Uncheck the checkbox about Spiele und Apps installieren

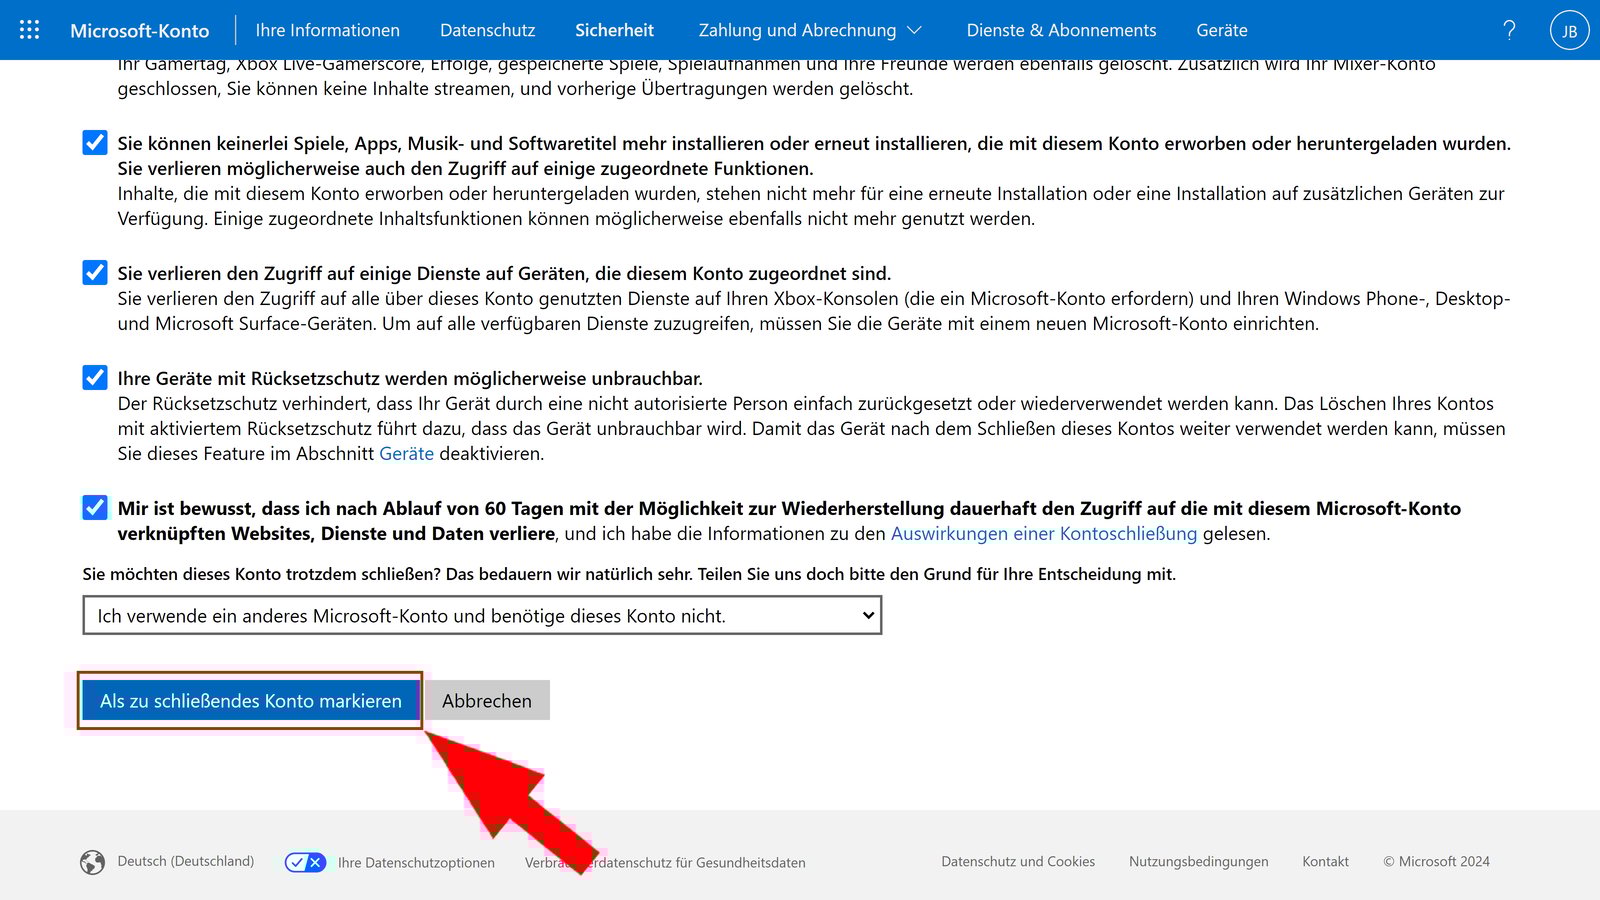pyautogui.click(x=94, y=143)
